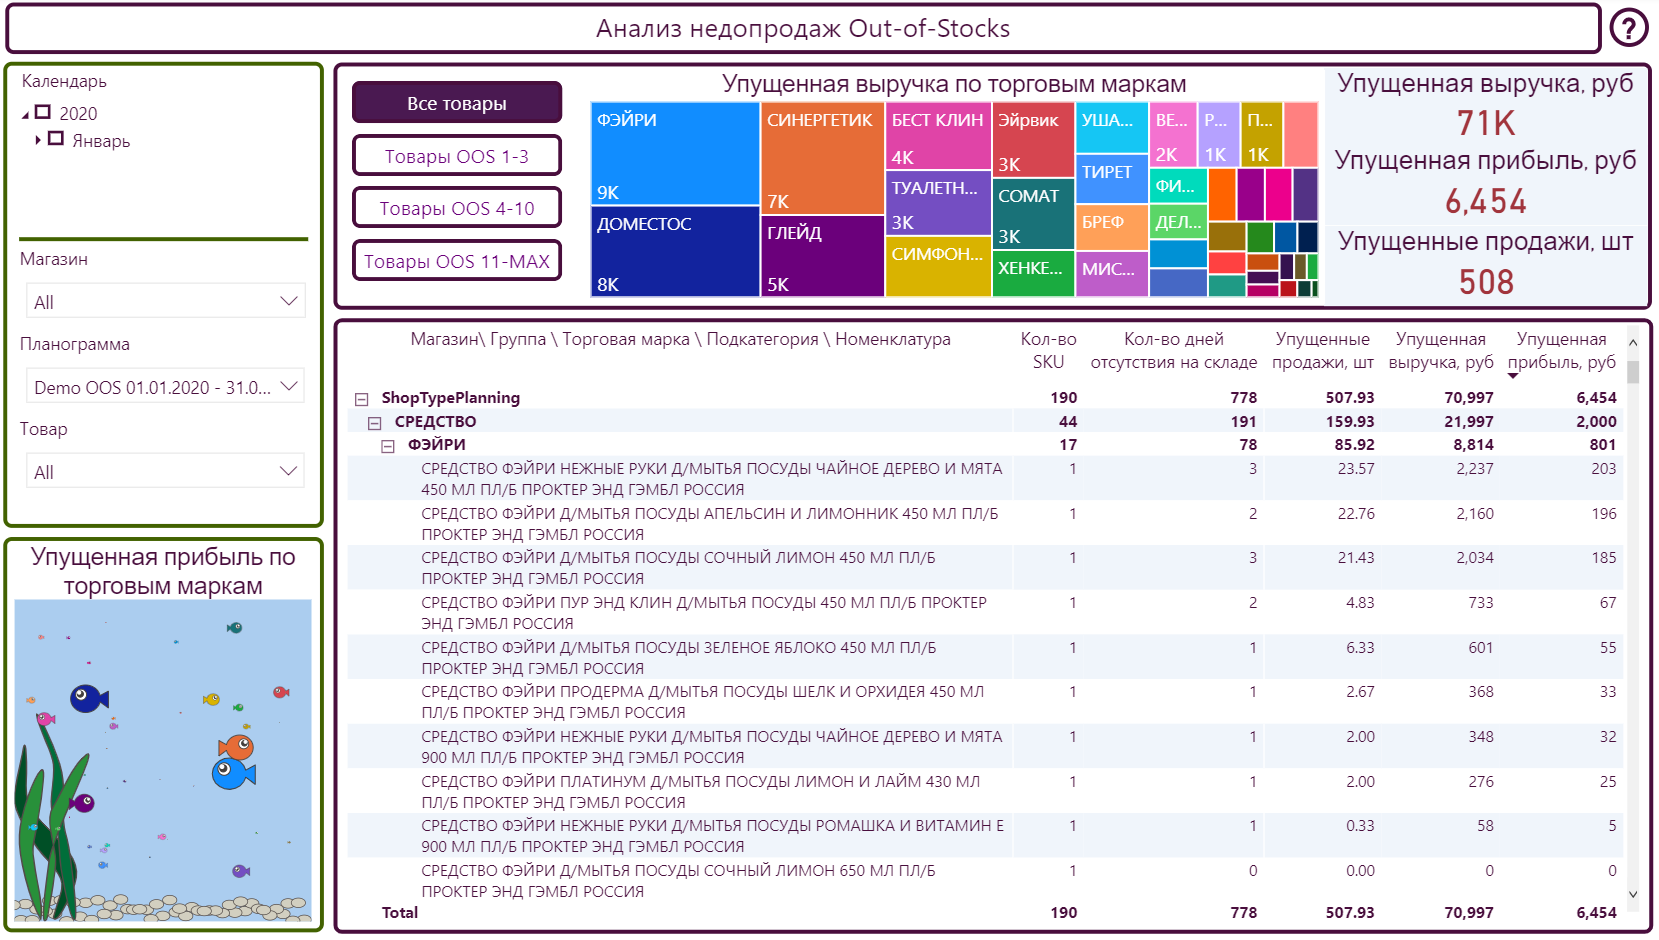Select the ПЛАТИНУМ ЛИМОН И ЛАЙМ row
This screenshot has height=940, width=1659.
(985, 791)
